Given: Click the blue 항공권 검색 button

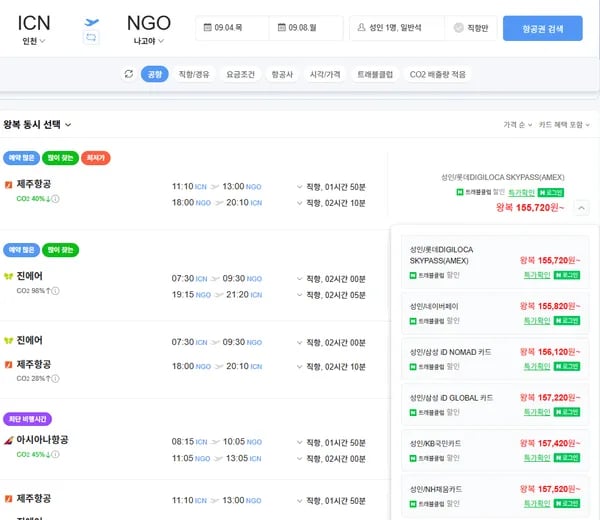Looking at the screenshot, I should point(543,28).
